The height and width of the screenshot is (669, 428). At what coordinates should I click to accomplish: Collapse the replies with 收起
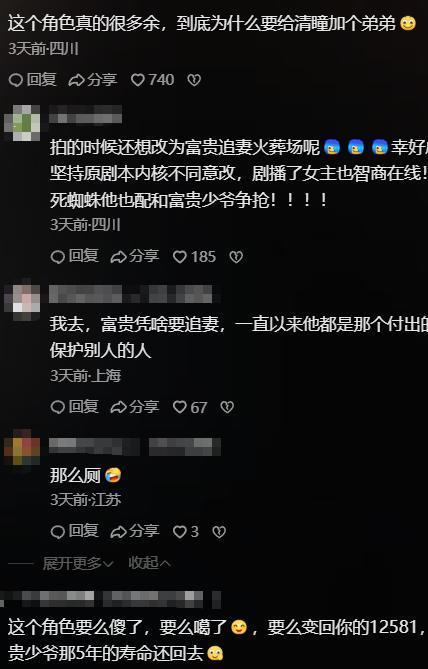[x=149, y=563]
